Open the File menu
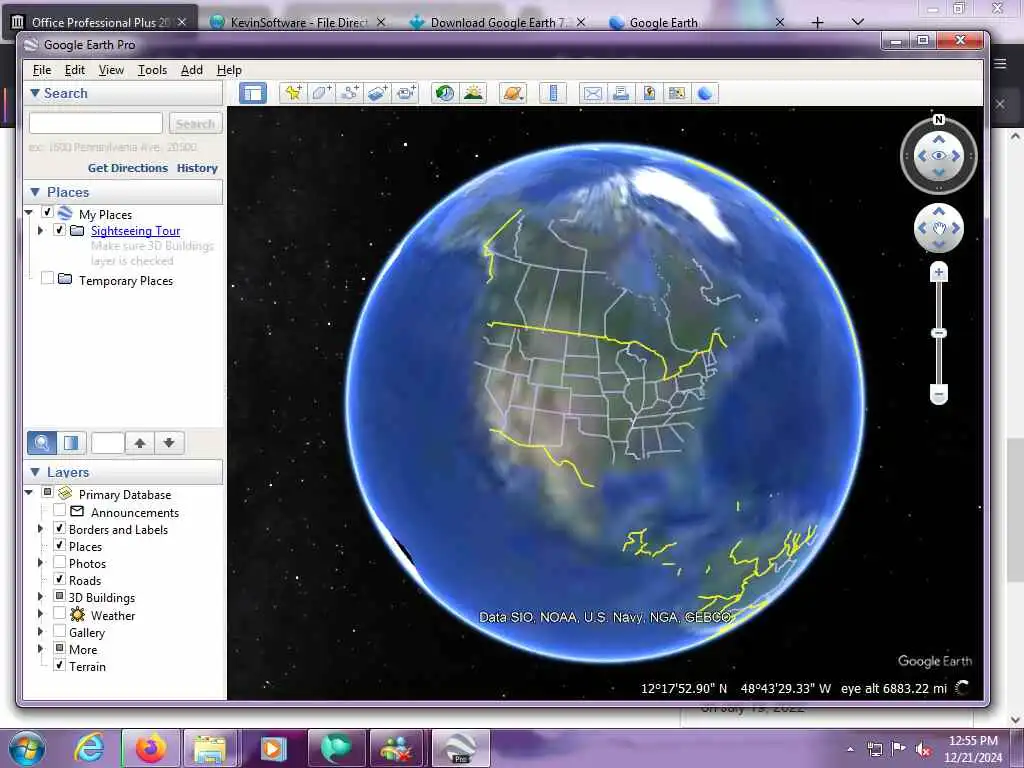The height and width of the screenshot is (768, 1024). [42, 70]
